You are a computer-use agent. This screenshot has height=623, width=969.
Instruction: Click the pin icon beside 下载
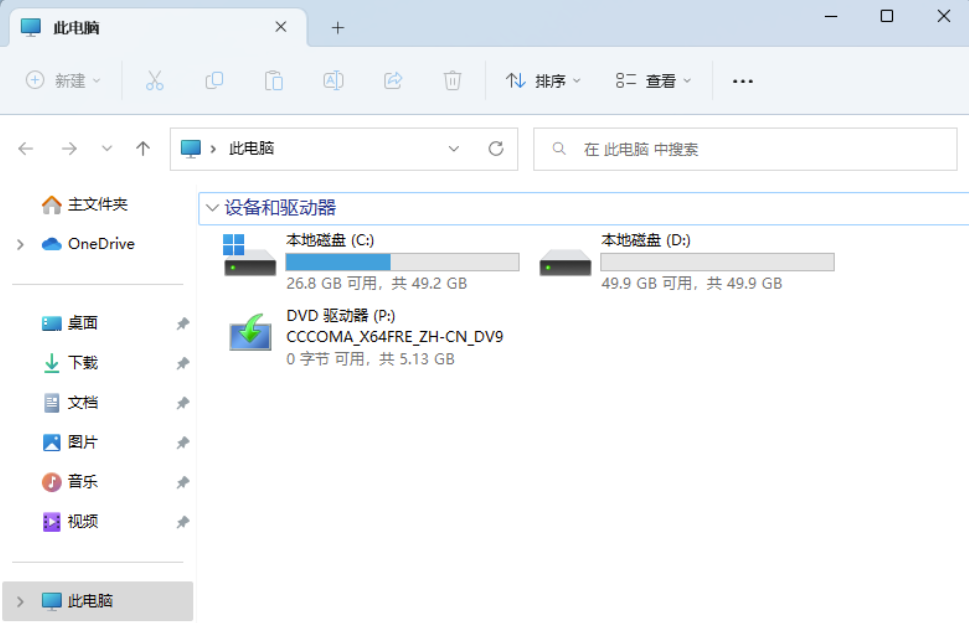182,363
